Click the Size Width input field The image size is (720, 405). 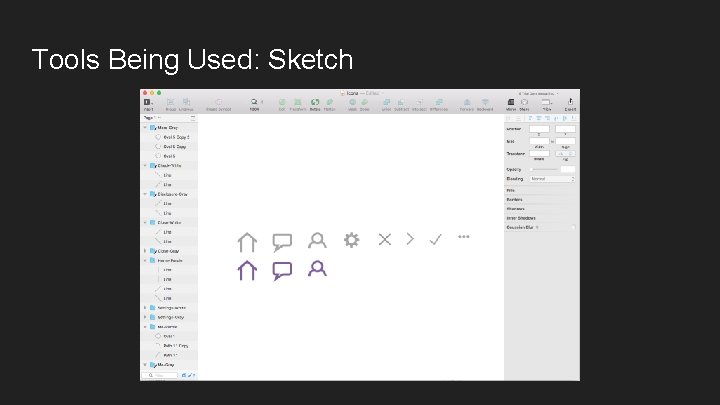coord(539,141)
